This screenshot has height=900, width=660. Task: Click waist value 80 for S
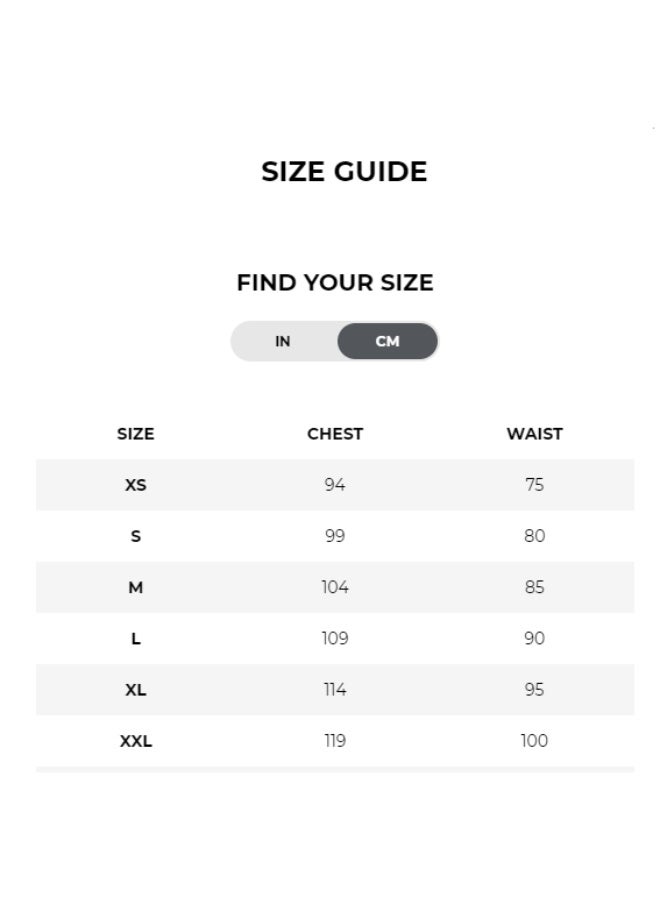(x=535, y=536)
